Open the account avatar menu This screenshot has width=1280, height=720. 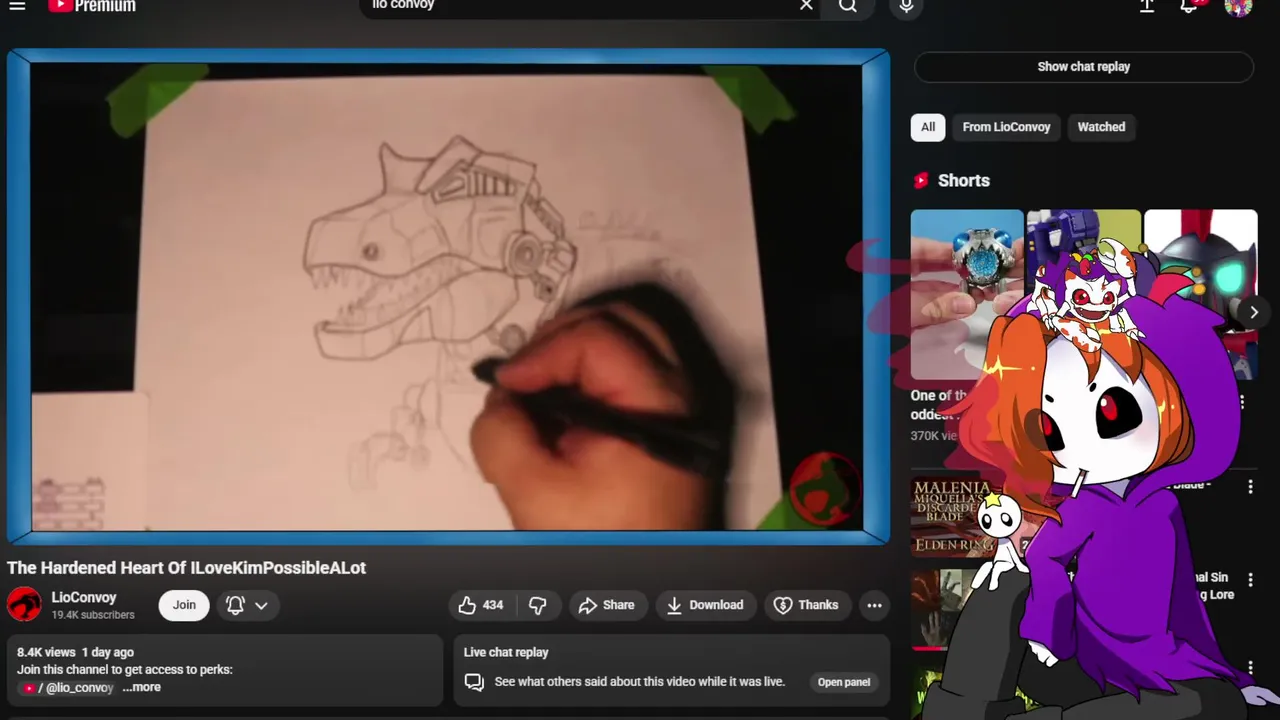pyautogui.click(x=1238, y=6)
